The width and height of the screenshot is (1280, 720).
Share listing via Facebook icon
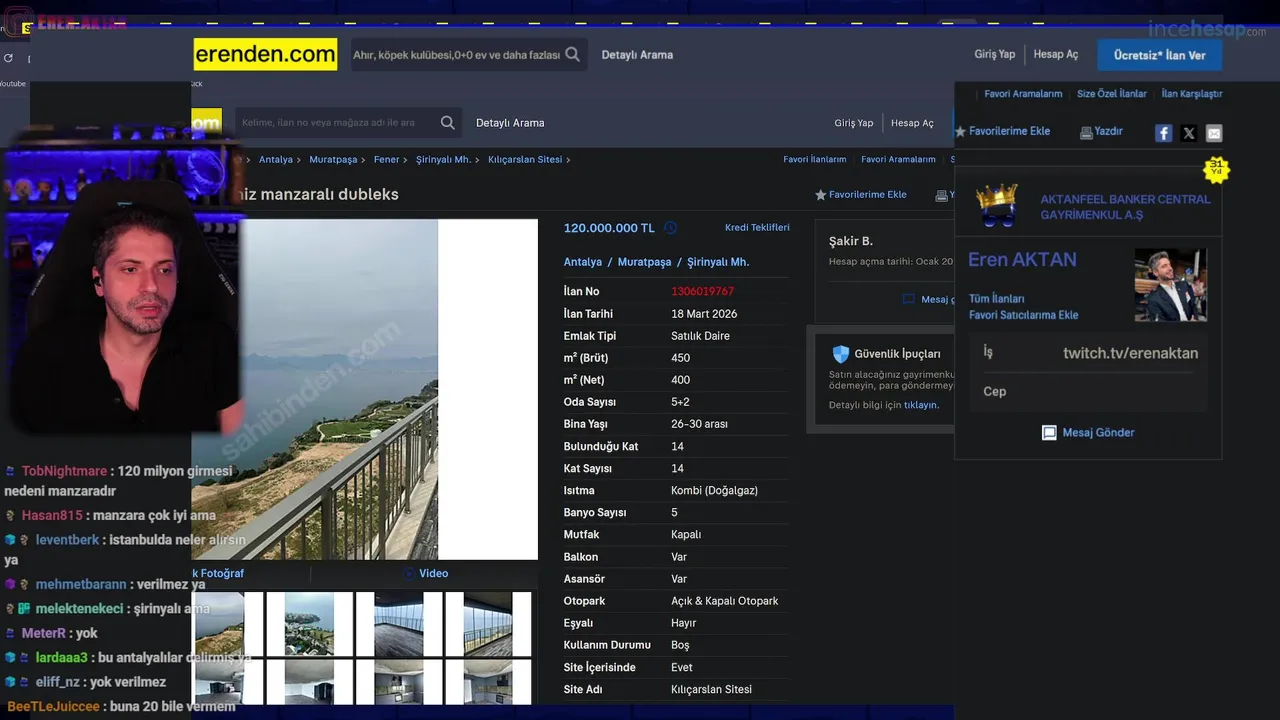(1163, 133)
